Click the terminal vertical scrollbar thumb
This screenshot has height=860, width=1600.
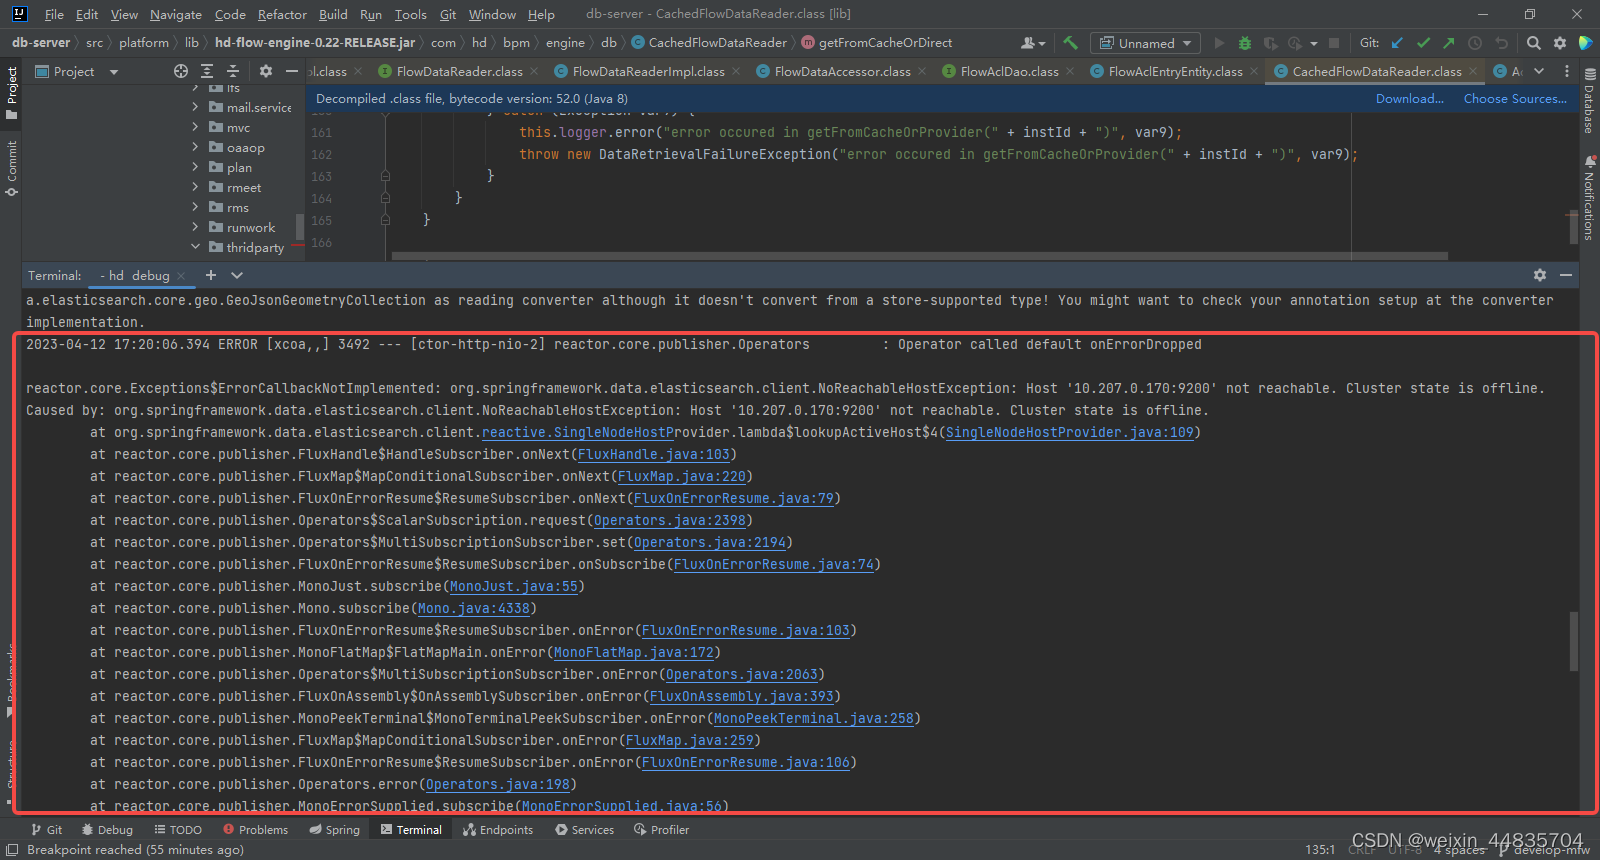coord(1573,641)
